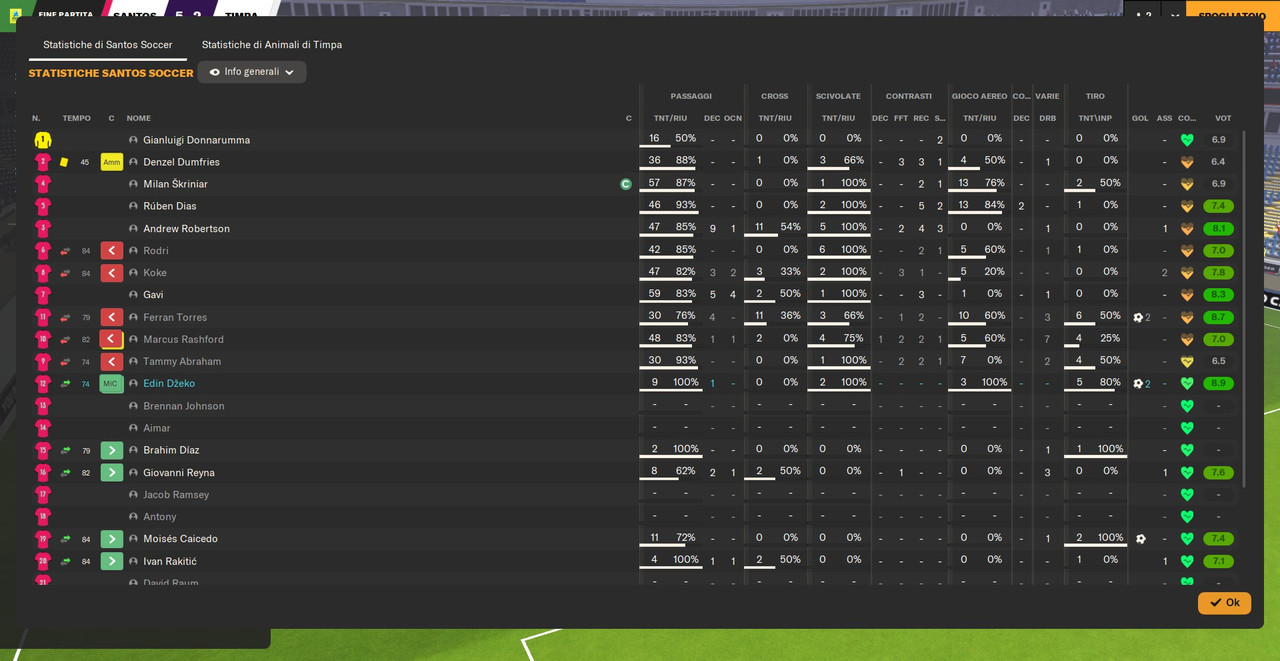Select the MIC badge in Edin Džeko's row
The width and height of the screenshot is (1280, 661).
tap(111, 384)
